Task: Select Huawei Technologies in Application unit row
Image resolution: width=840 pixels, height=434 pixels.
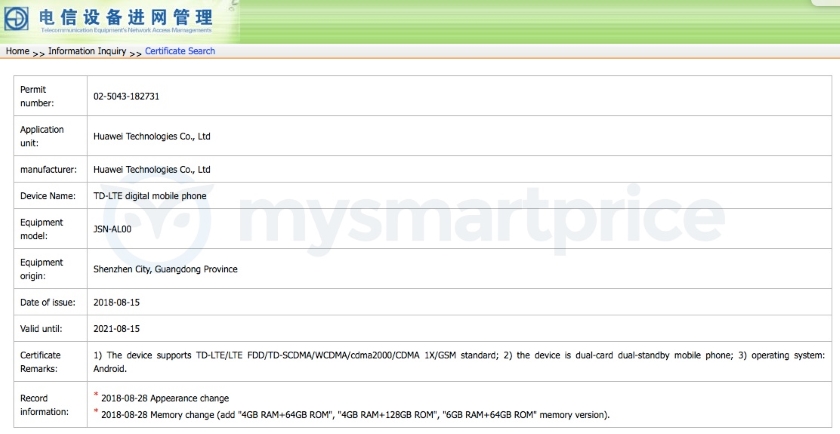Action: click(x=152, y=136)
